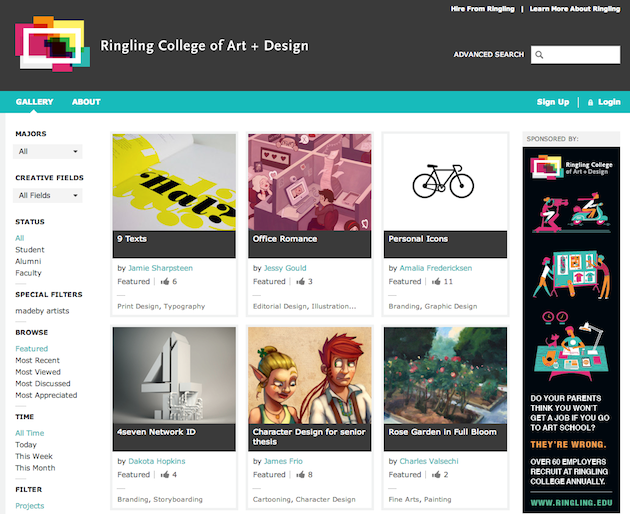
Task: Click 'Print Design, Typography' tags text
Action: pyautogui.click(x=161, y=306)
